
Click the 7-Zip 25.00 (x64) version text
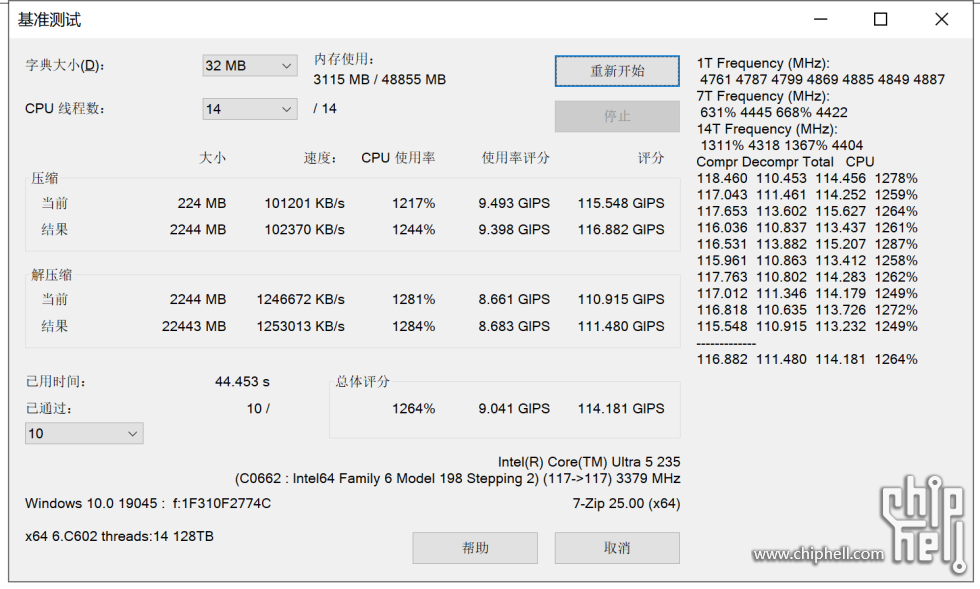626,503
